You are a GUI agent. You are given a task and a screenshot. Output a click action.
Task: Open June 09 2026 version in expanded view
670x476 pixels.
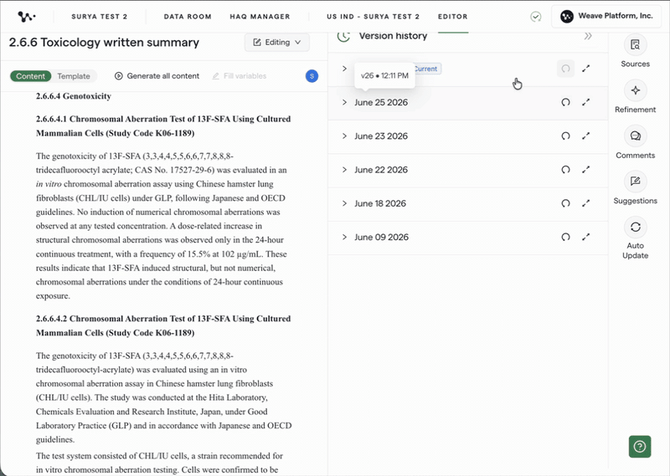586,237
